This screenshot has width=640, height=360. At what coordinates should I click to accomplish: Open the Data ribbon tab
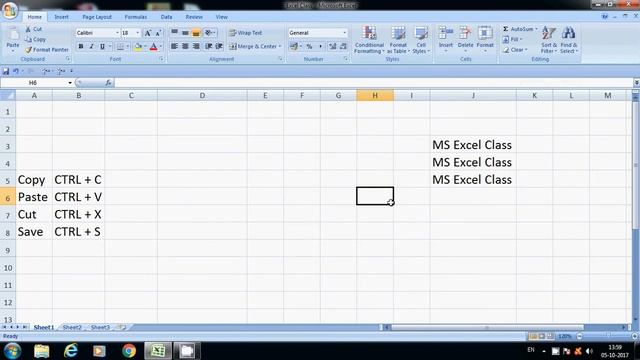coord(166,17)
